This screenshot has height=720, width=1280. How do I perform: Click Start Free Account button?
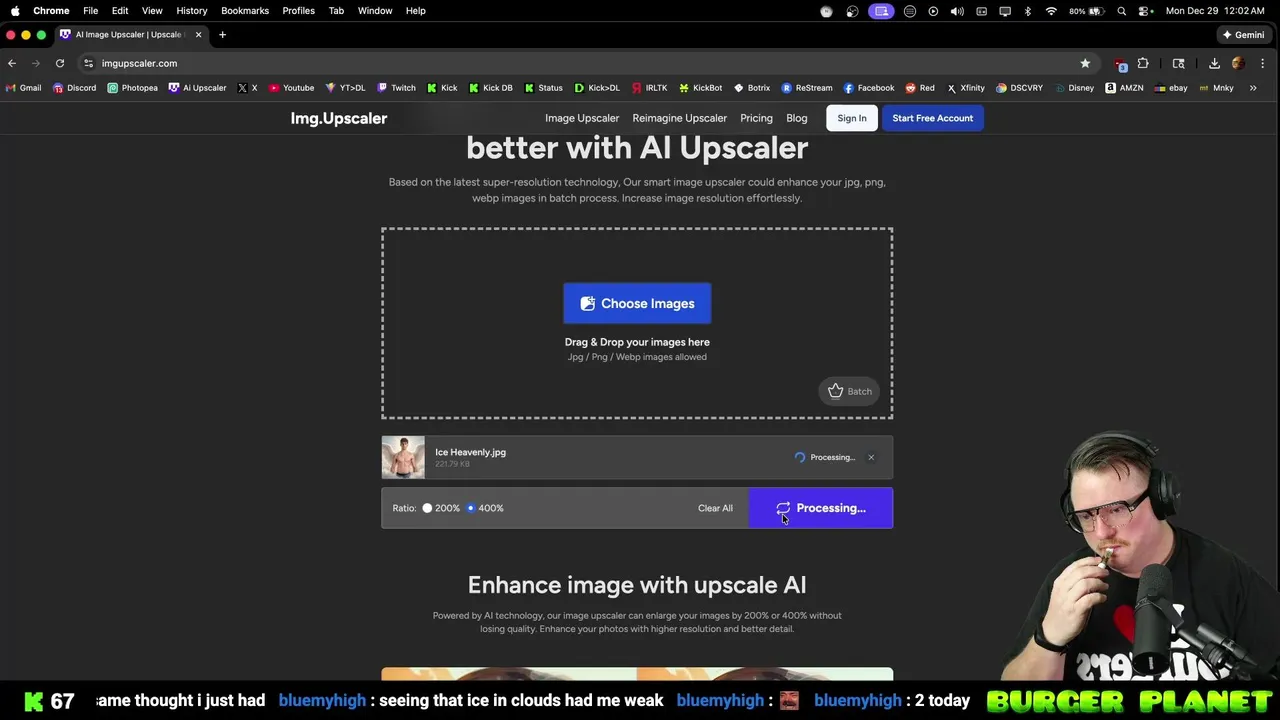[x=932, y=118]
